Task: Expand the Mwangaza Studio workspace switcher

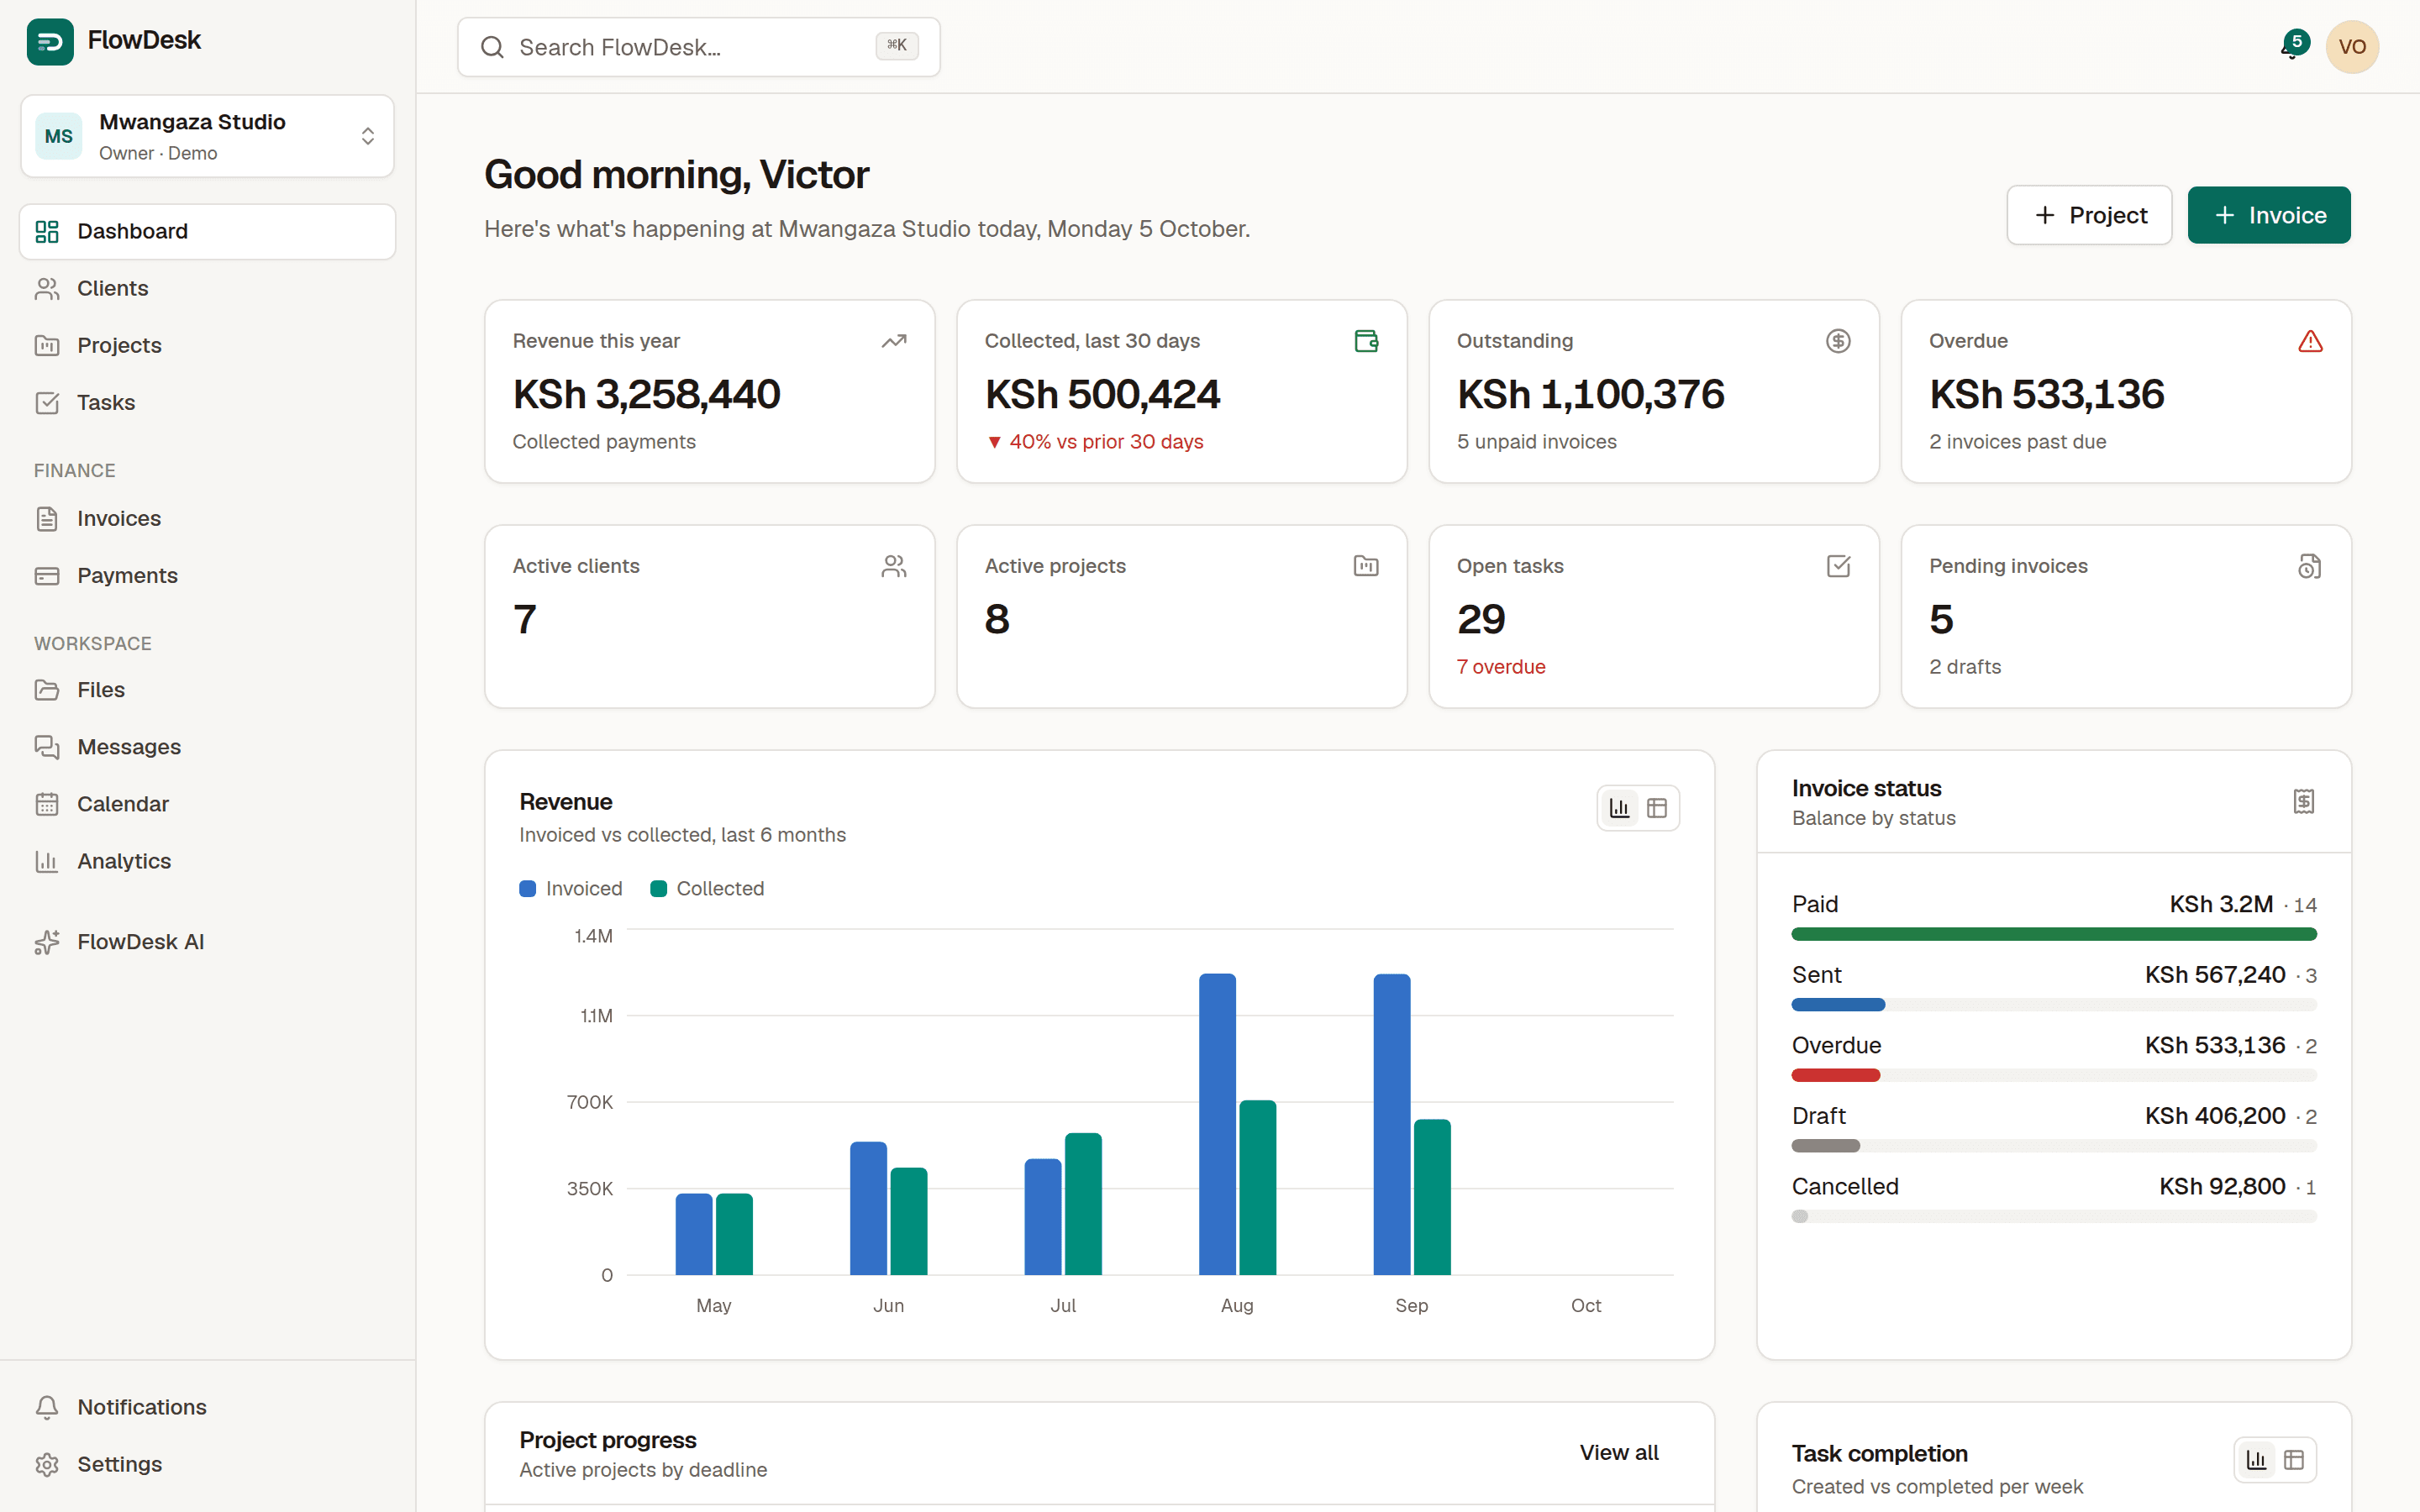Action: tap(207, 136)
